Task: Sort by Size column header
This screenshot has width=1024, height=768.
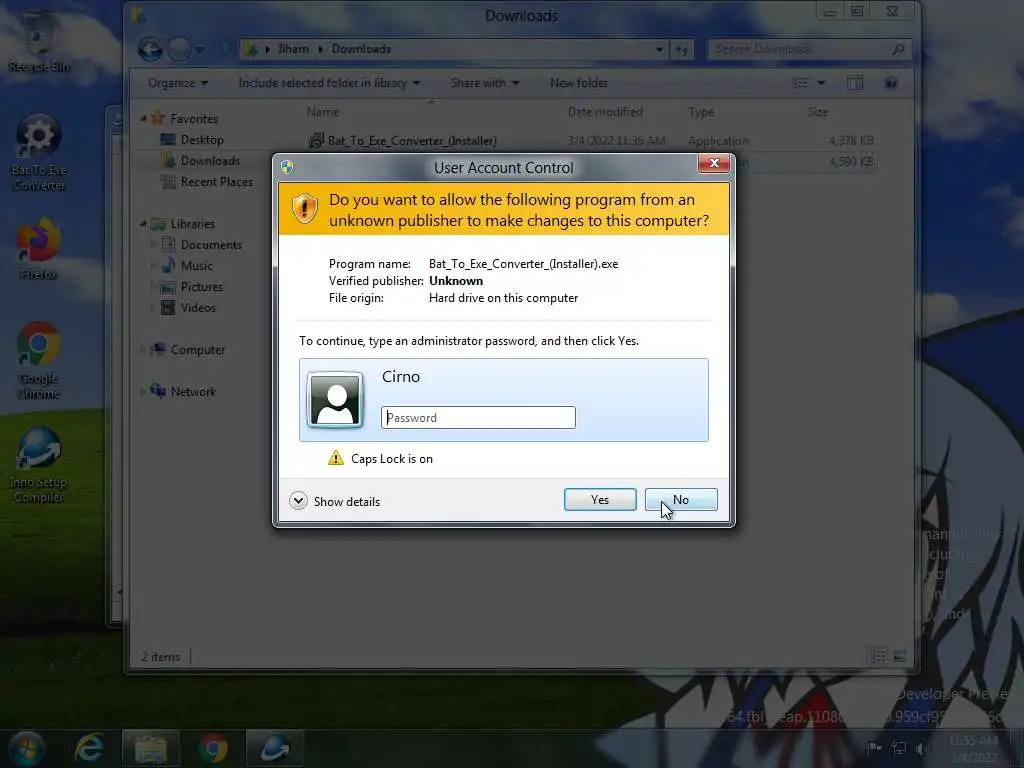Action: (817, 112)
